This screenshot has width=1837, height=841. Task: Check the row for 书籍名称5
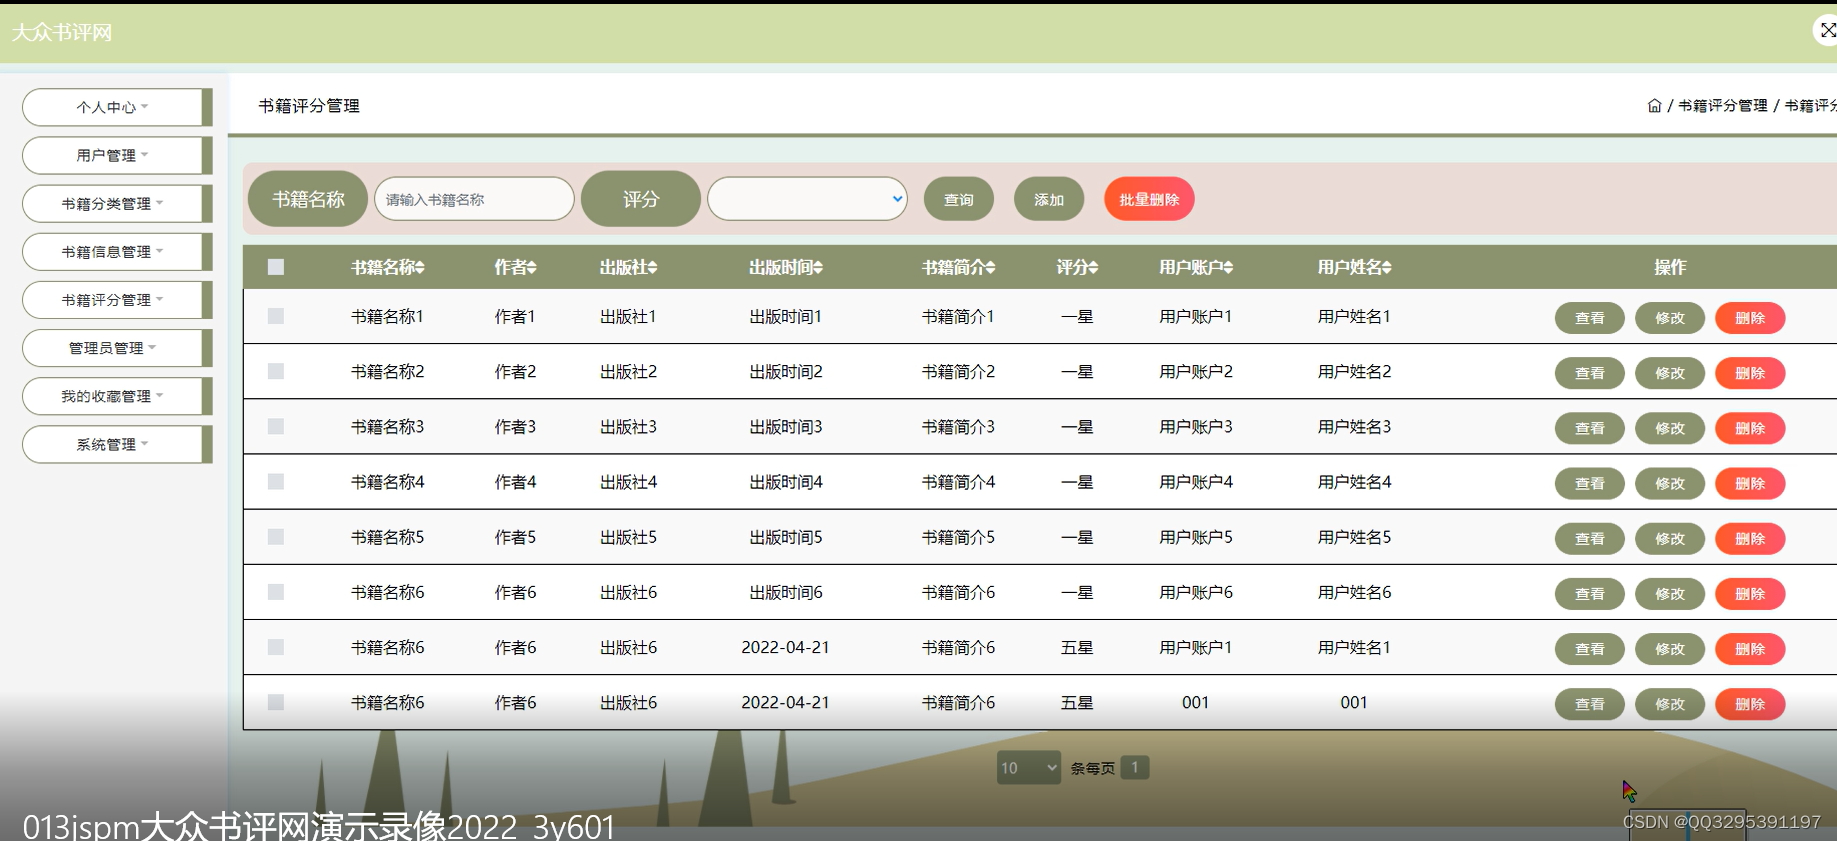[x=276, y=537]
